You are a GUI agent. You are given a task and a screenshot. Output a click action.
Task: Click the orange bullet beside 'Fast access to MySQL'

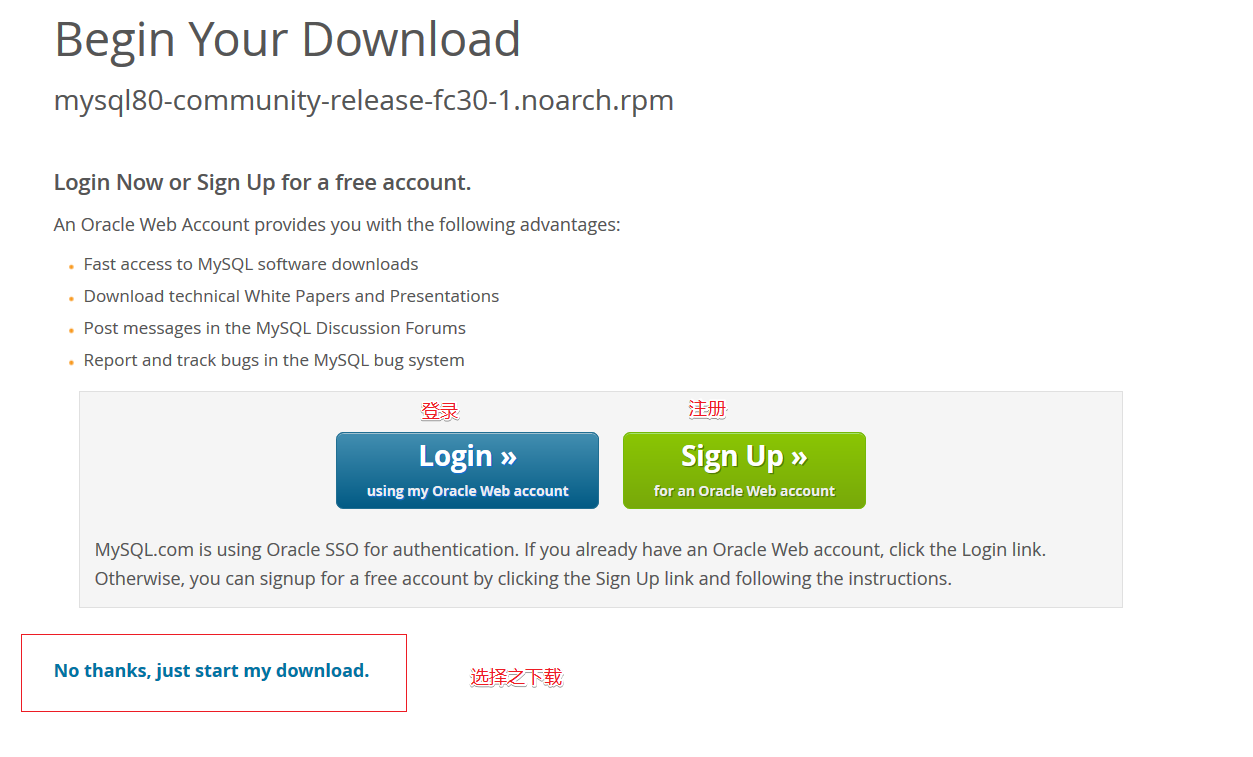point(71,267)
